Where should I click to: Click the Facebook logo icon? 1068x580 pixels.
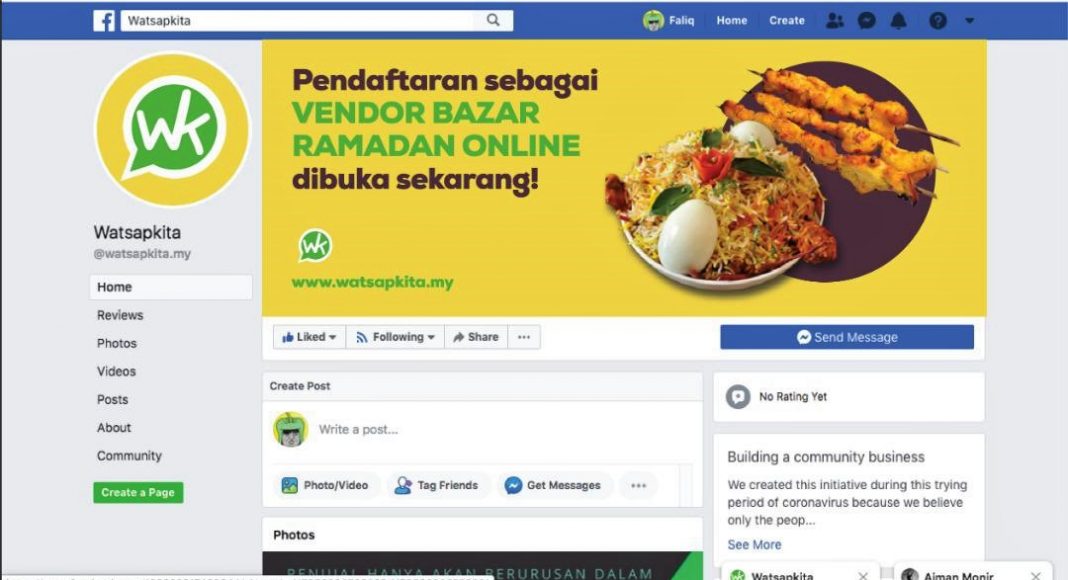tap(104, 20)
